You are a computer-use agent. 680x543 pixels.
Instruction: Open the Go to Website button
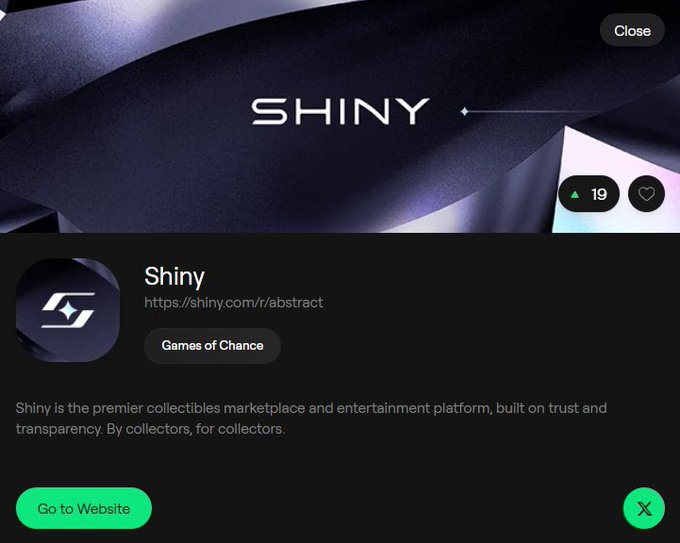coord(84,508)
